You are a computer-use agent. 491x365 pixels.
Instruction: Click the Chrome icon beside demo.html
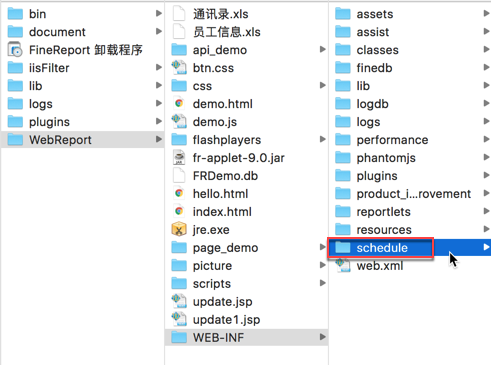click(179, 104)
